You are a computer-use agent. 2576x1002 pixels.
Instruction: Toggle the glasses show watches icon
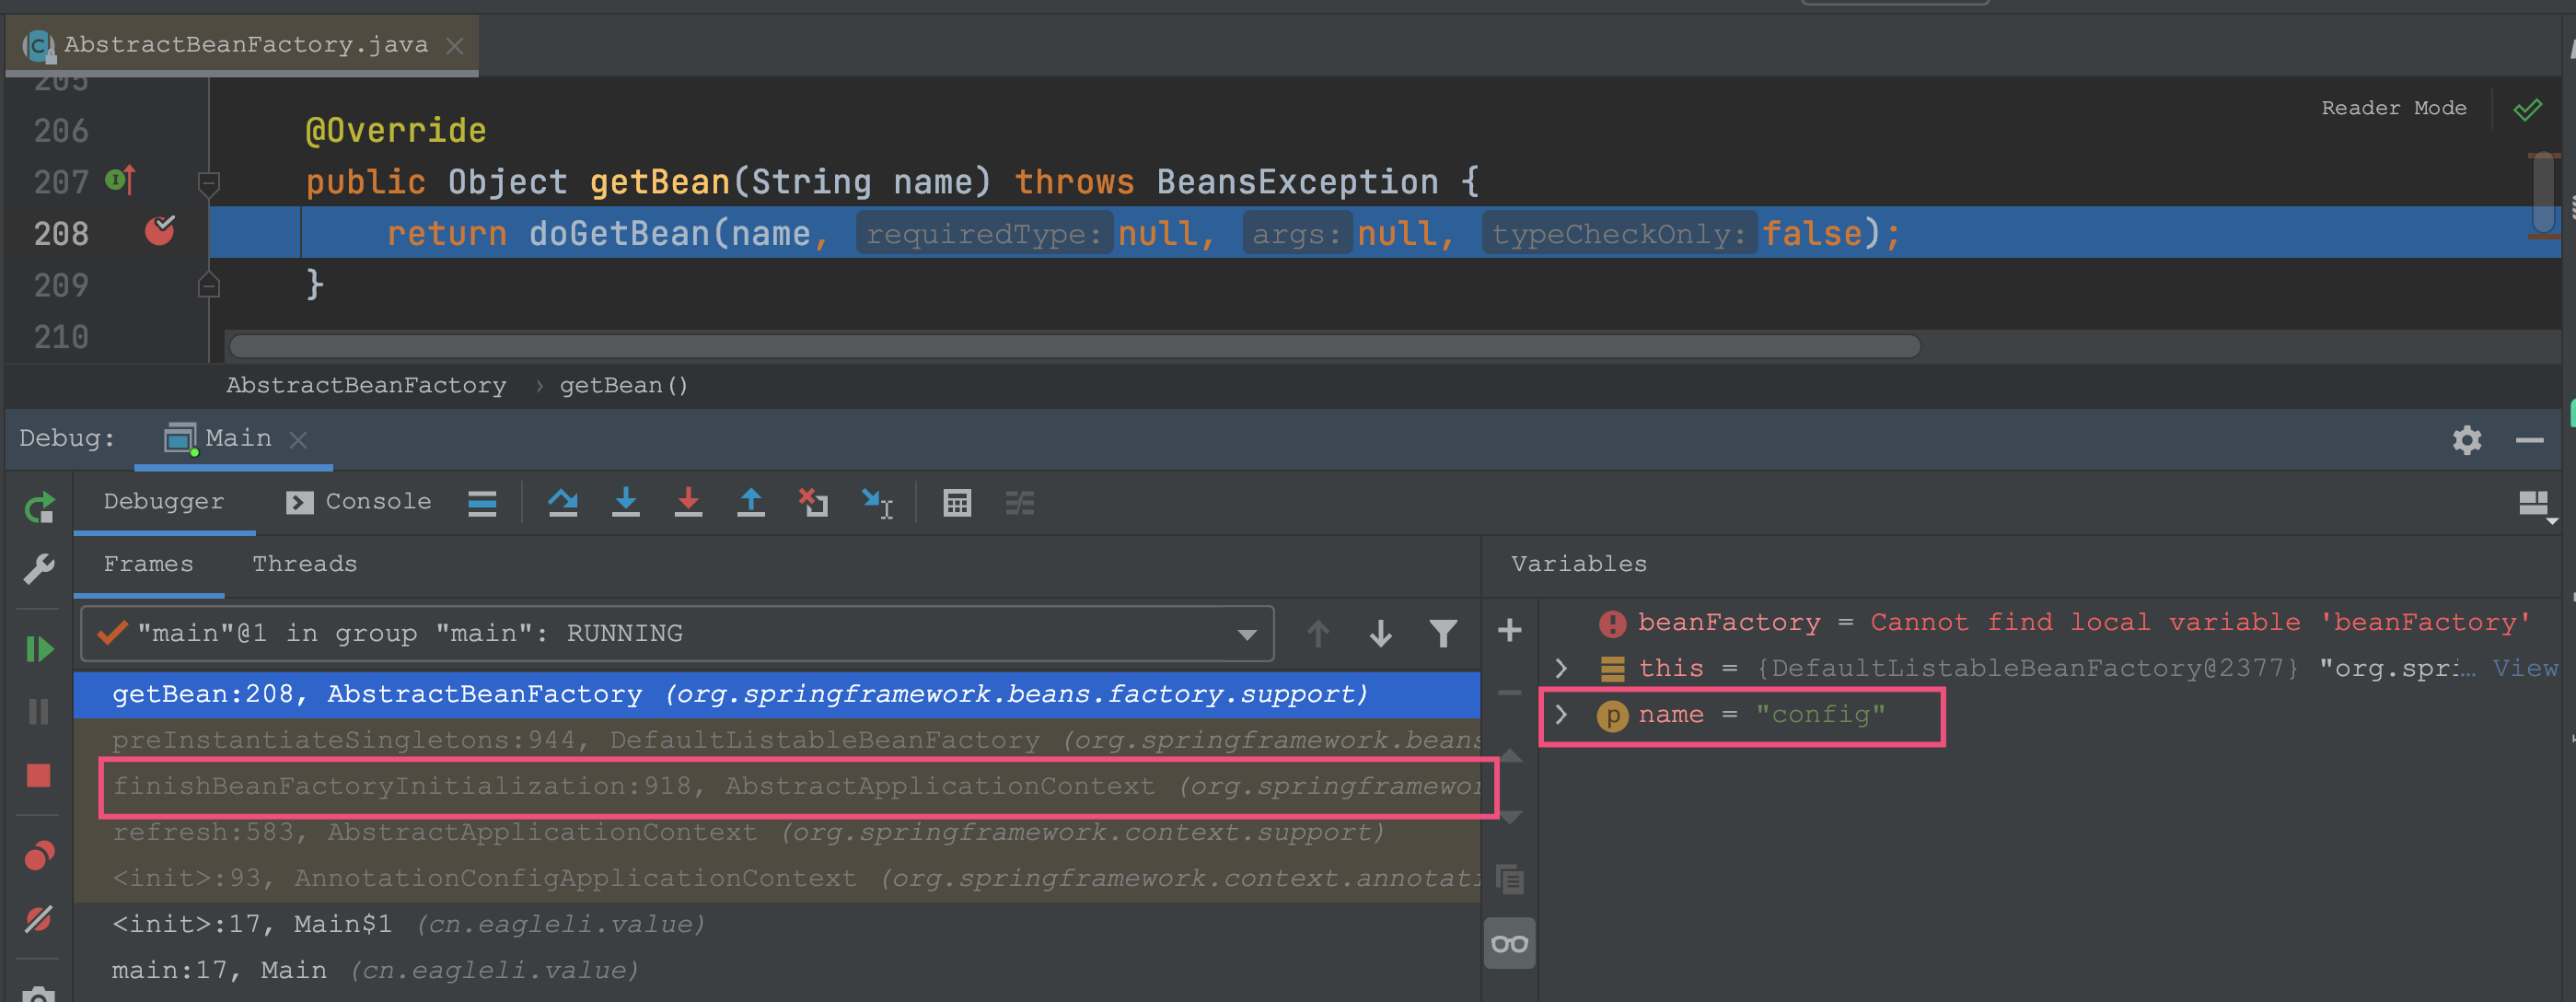click(x=1510, y=943)
